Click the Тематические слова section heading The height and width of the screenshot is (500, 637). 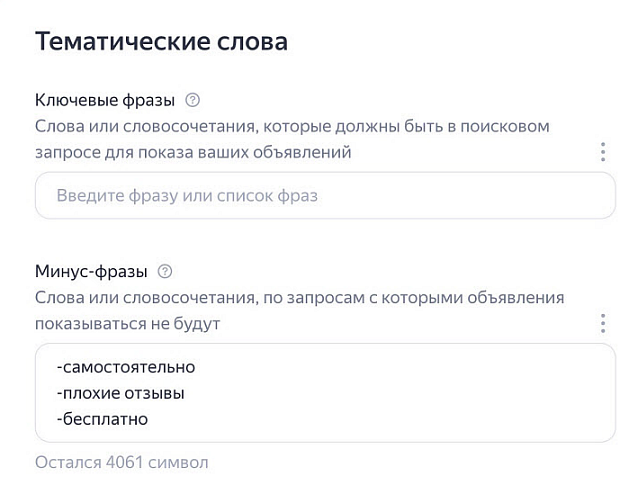[x=161, y=42]
